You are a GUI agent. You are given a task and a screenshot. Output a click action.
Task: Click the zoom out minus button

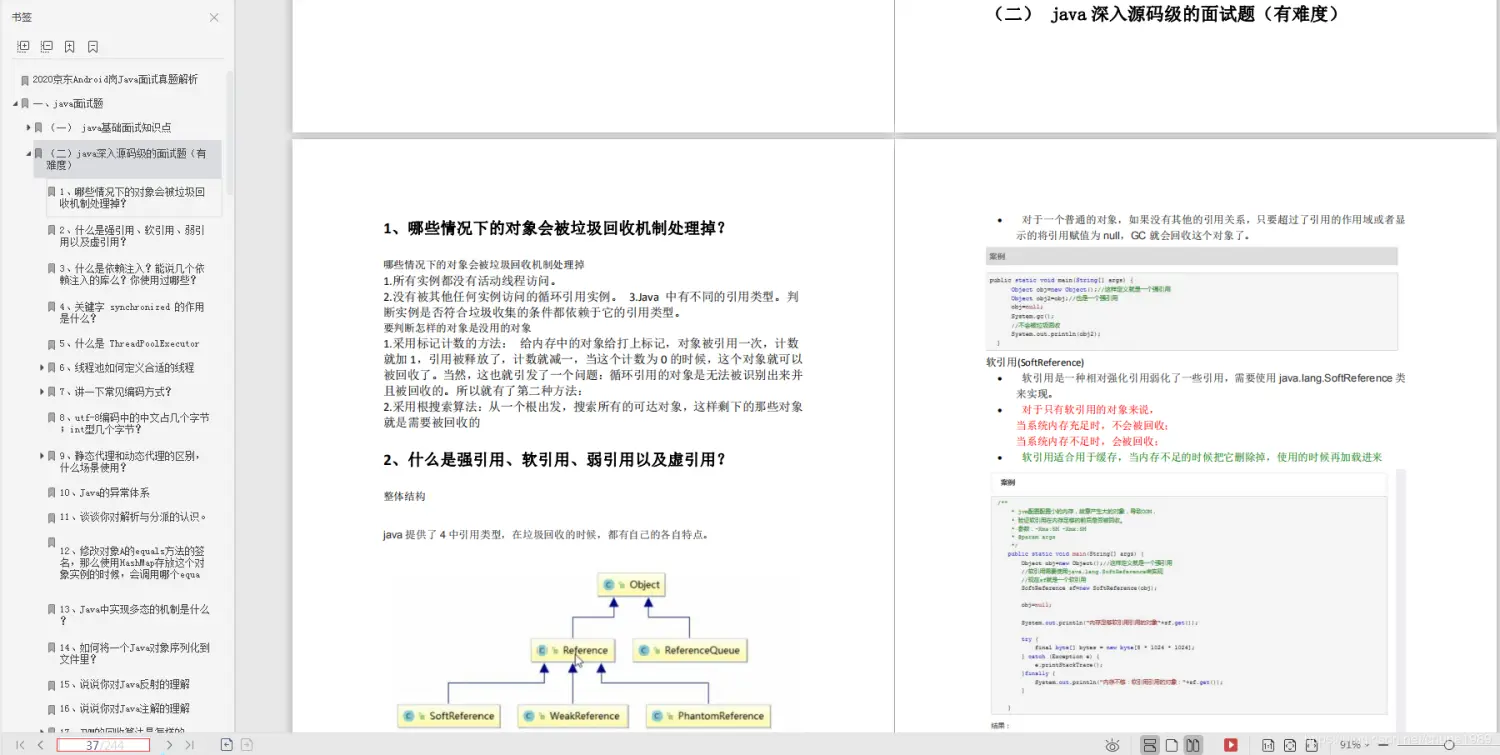coord(1384,745)
